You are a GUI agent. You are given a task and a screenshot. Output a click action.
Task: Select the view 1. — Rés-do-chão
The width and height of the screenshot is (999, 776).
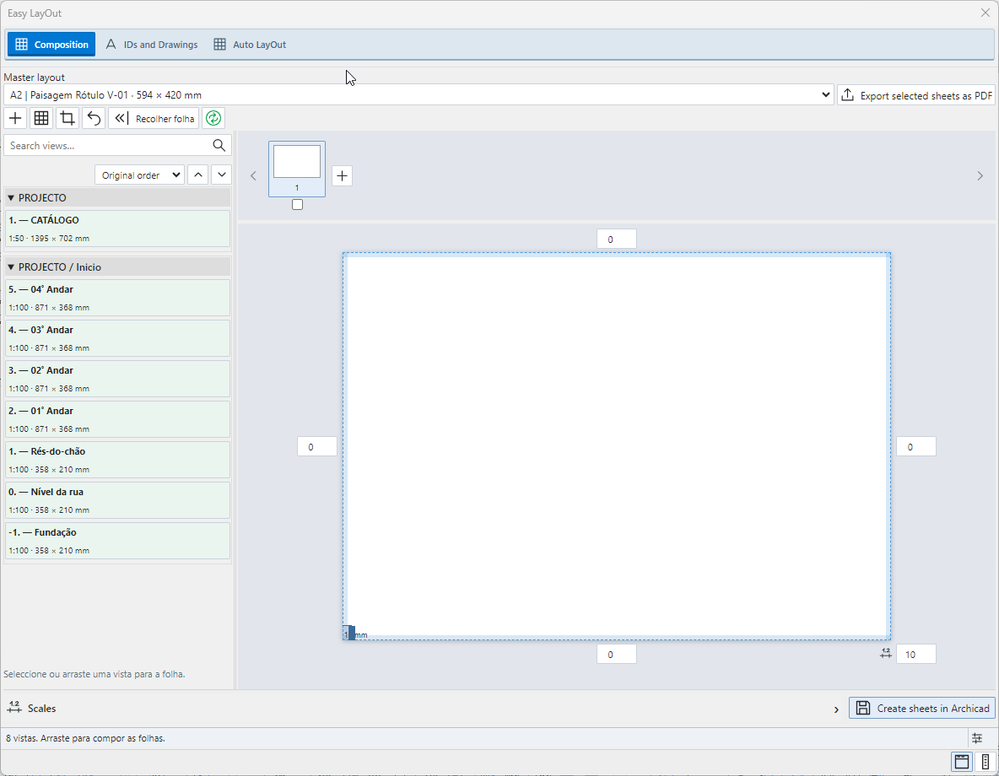click(117, 460)
